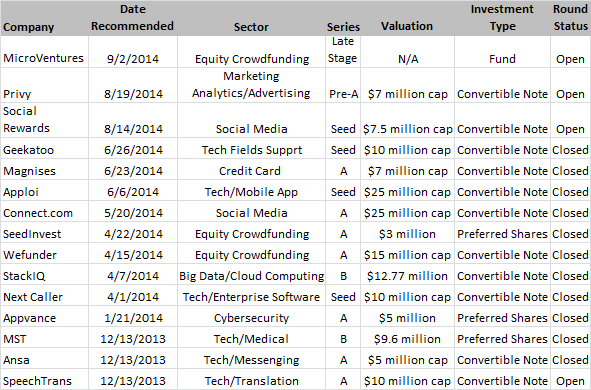Click the 6/26/2014 date cell for Geekatoo
This screenshot has width=591, height=390.
[133, 148]
